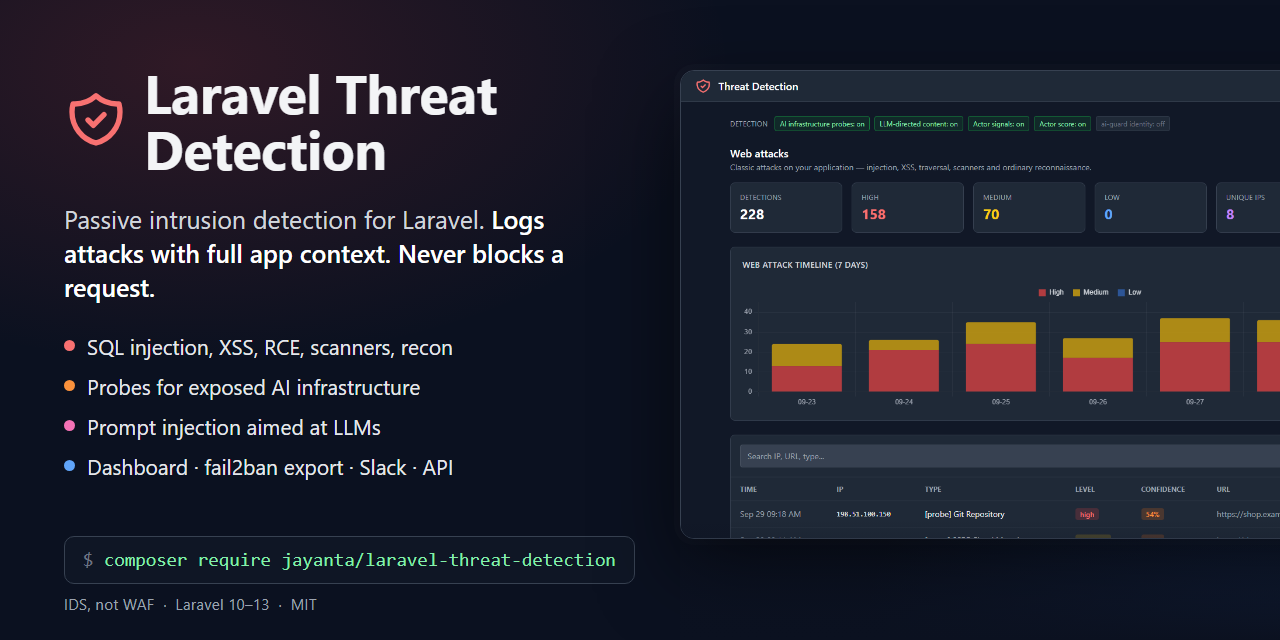Viewport: 1280px width, 640px height.
Task: Sort table by the TIME column header
Action: coord(749,490)
